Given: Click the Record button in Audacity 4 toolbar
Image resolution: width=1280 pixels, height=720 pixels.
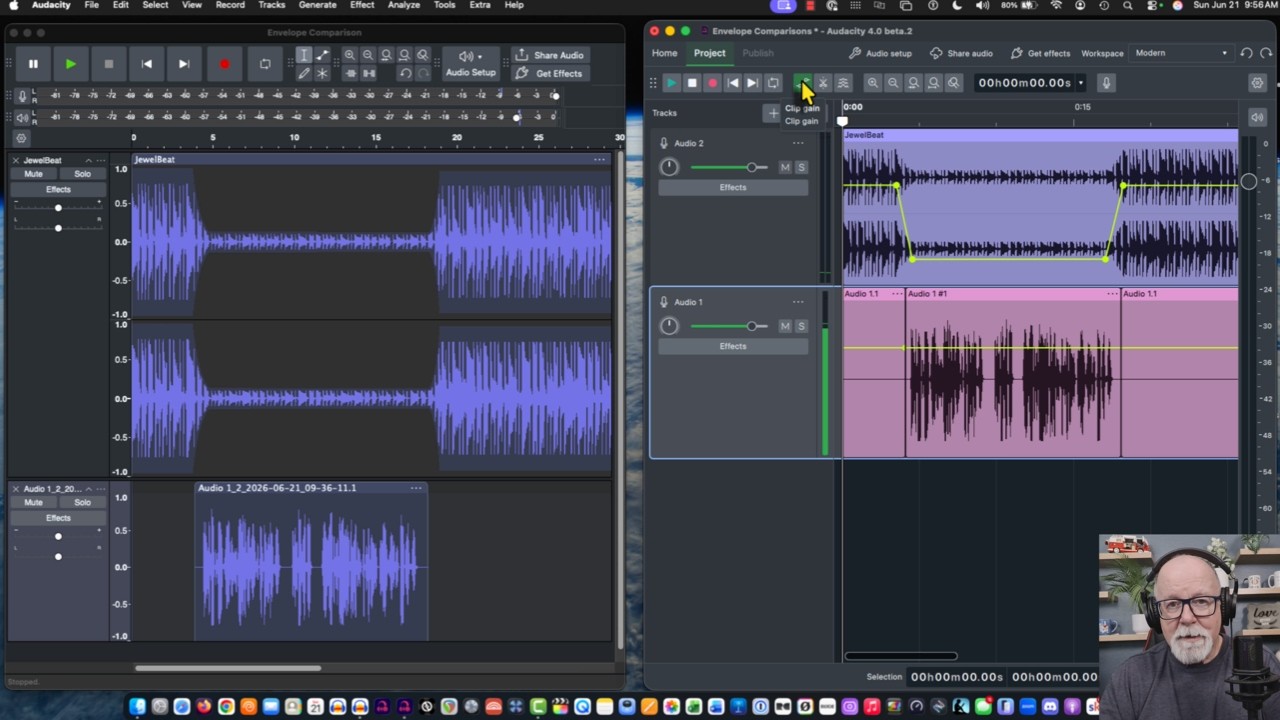Looking at the screenshot, I should point(712,83).
